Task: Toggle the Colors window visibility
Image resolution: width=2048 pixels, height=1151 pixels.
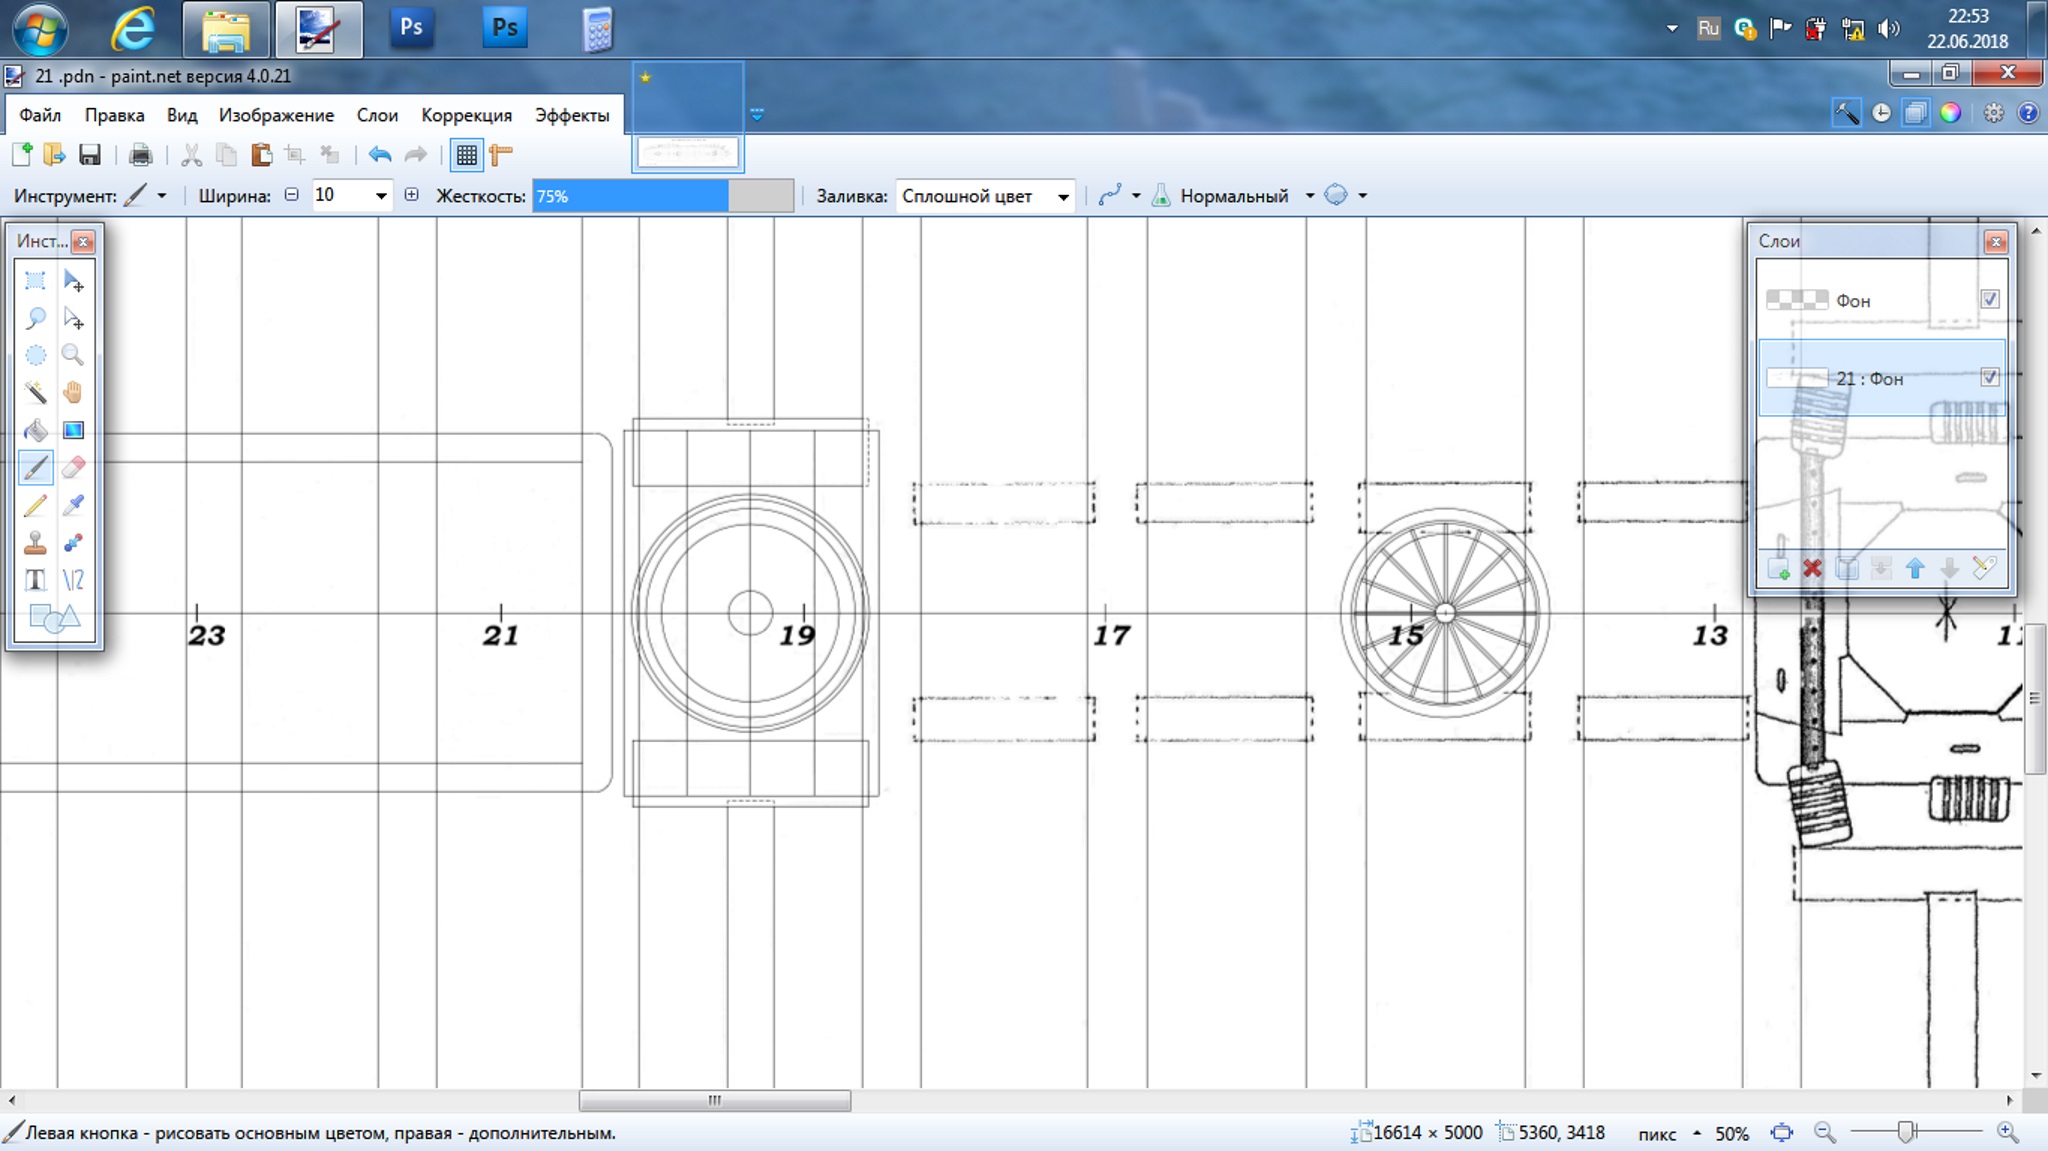Action: click(x=1950, y=113)
